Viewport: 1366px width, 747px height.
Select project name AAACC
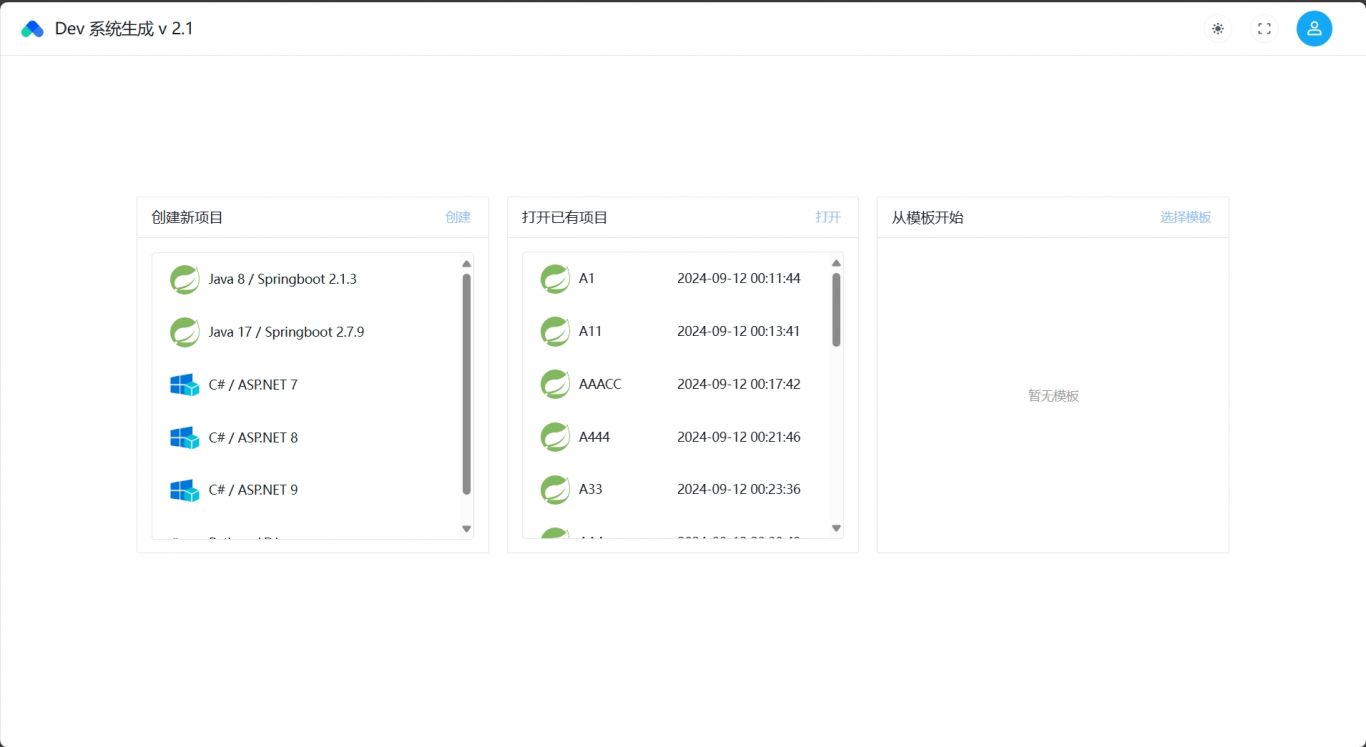(600, 384)
